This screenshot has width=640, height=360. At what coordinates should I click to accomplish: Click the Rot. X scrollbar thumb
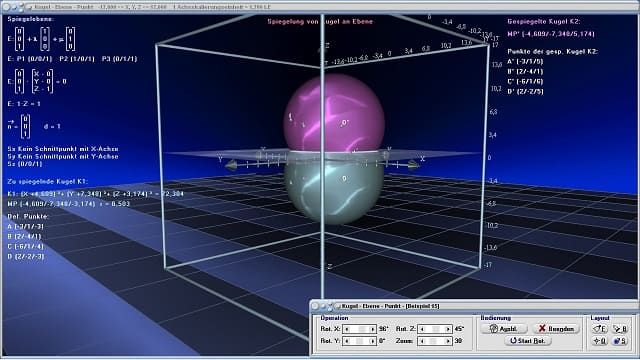362,329
